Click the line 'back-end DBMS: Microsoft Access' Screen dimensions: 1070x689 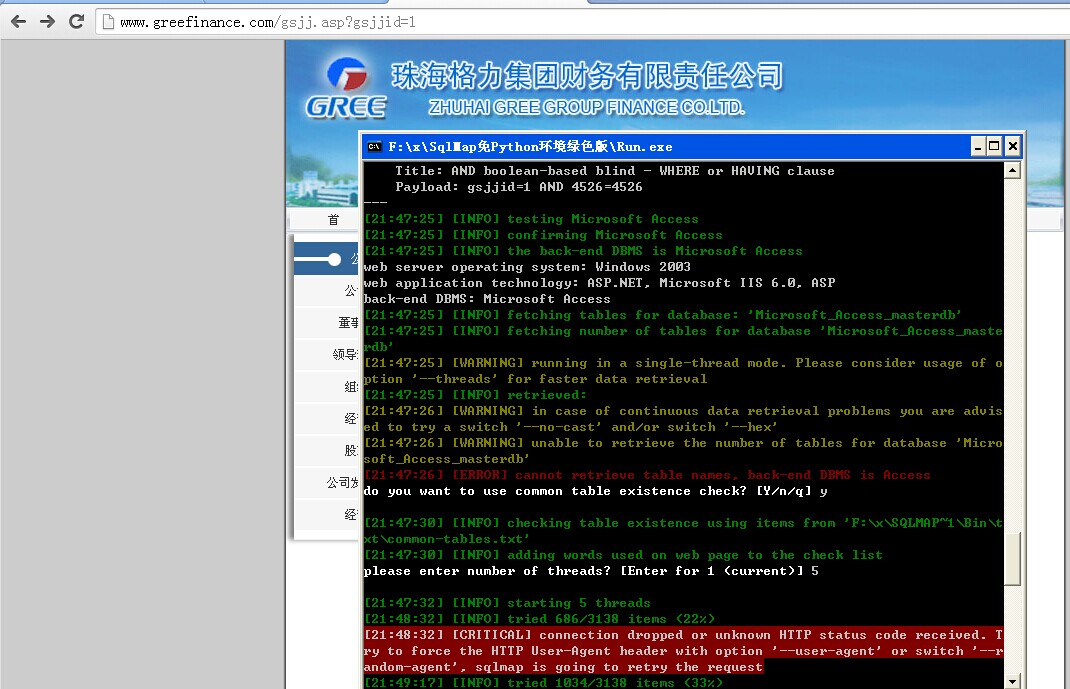tap(487, 299)
